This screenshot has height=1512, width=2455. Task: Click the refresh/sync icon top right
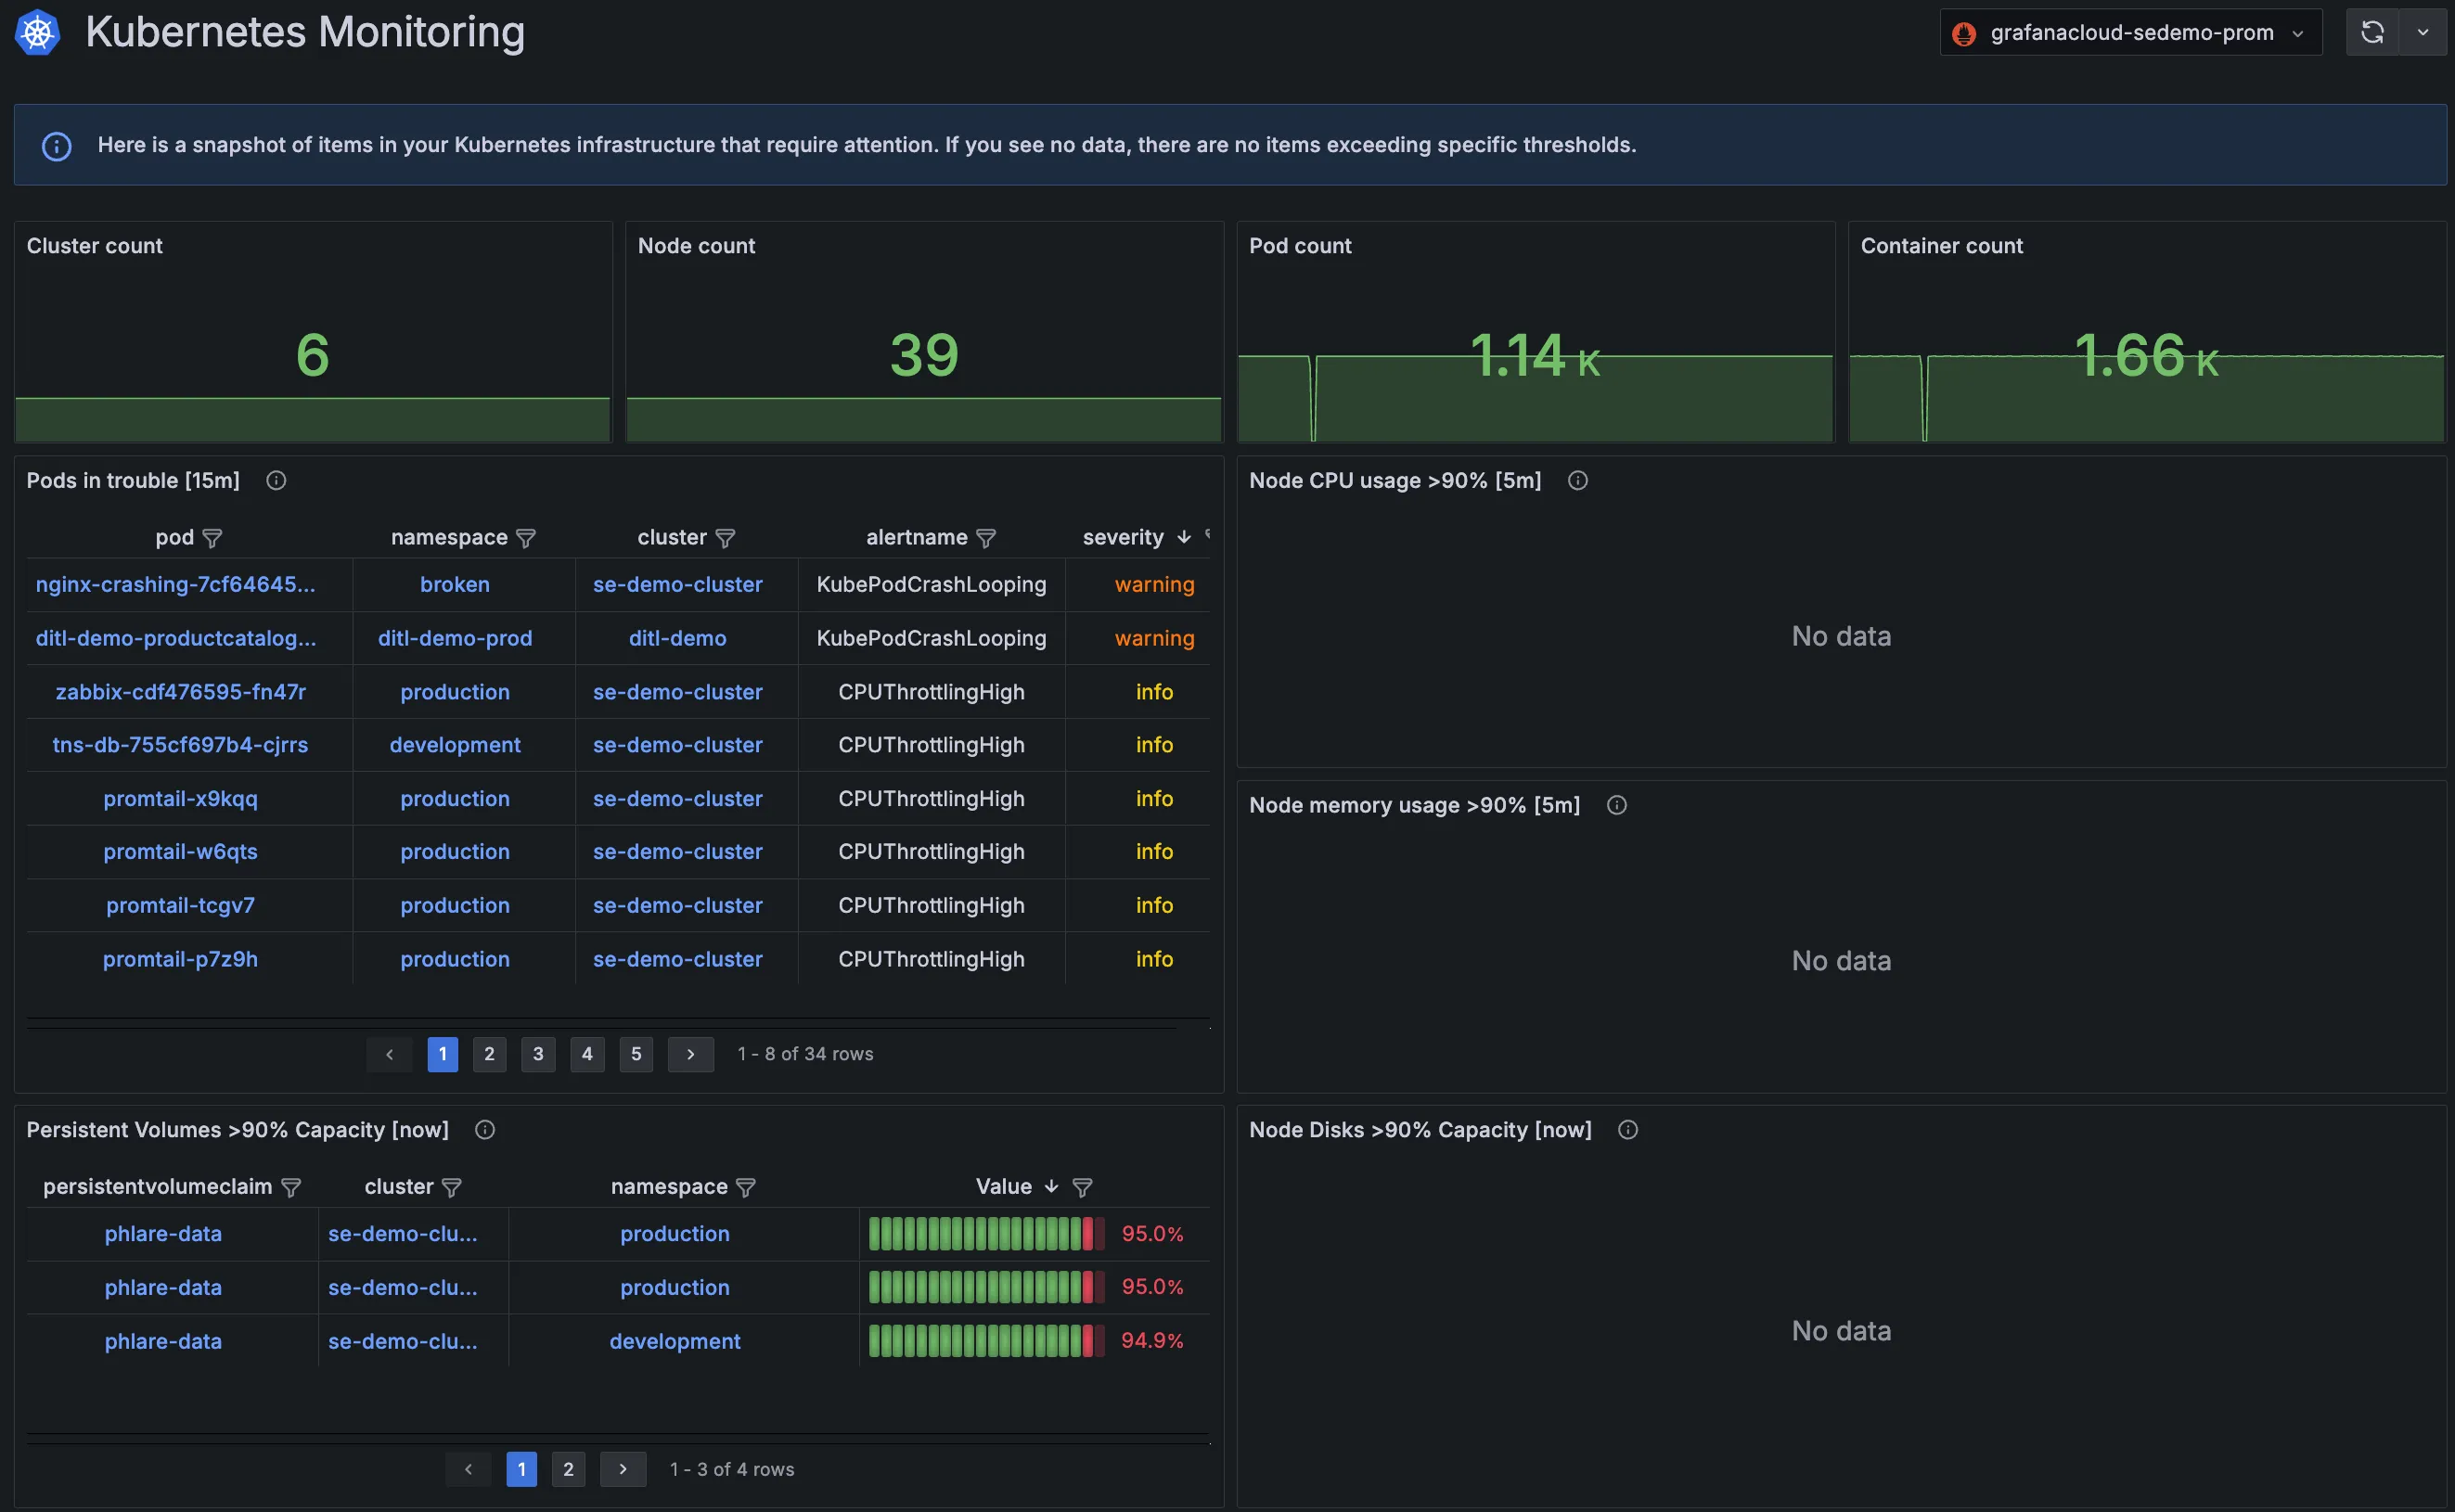pyautogui.click(x=2372, y=30)
